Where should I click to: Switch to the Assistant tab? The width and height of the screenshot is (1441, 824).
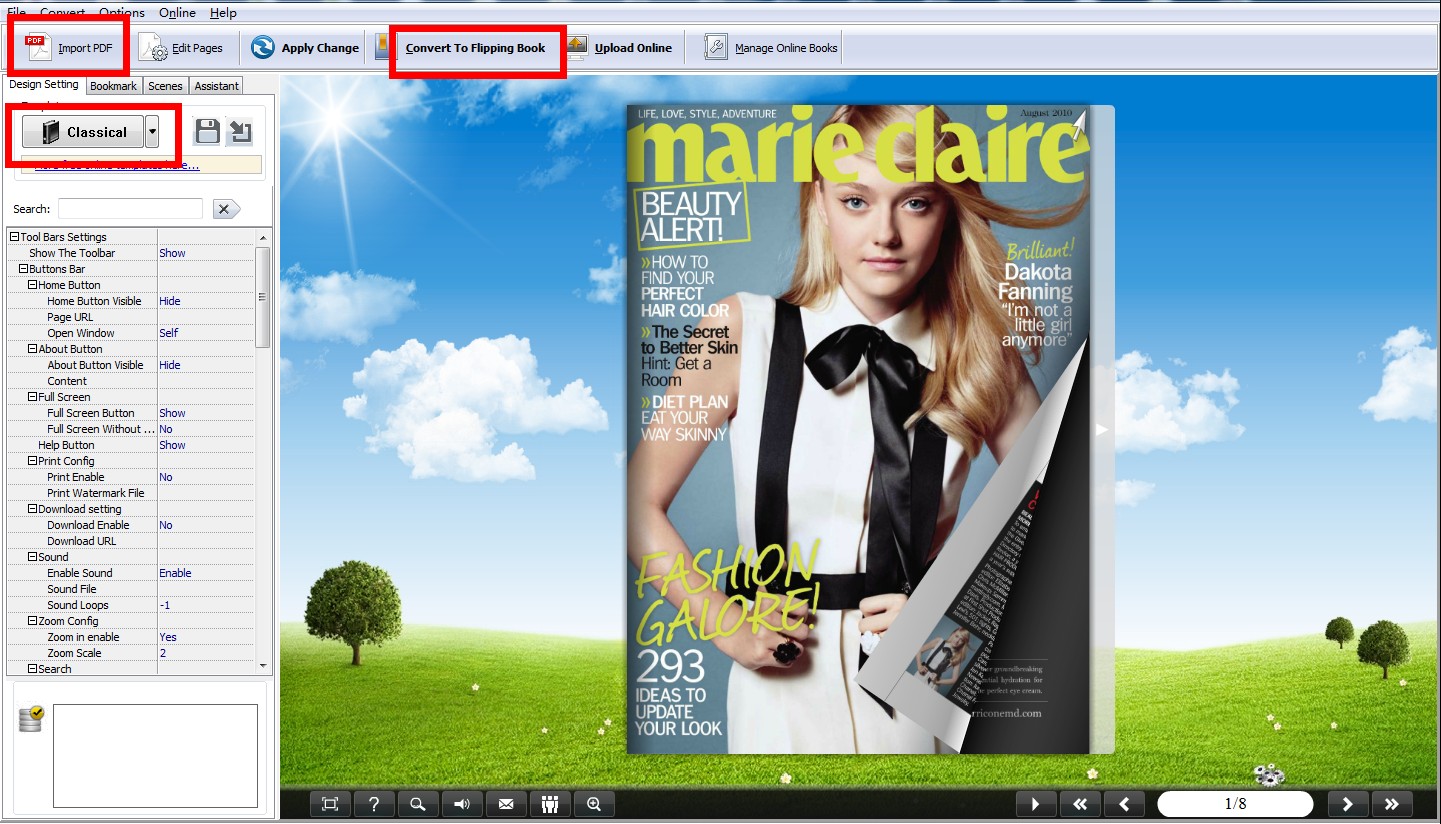[x=216, y=86]
